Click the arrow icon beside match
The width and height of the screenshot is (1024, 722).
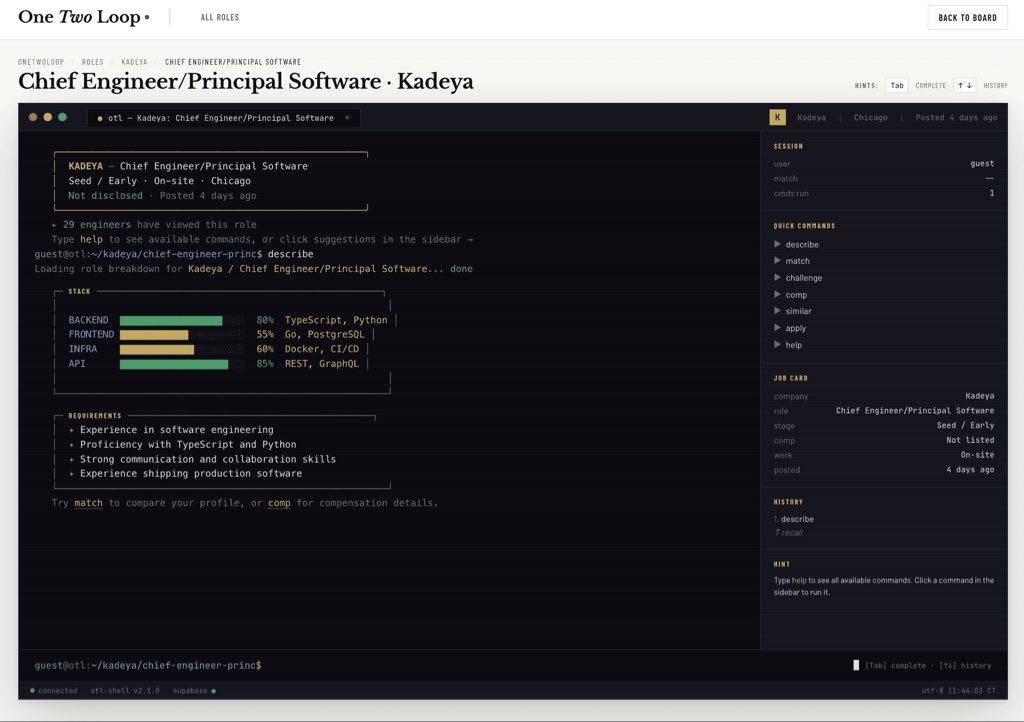(777, 260)
